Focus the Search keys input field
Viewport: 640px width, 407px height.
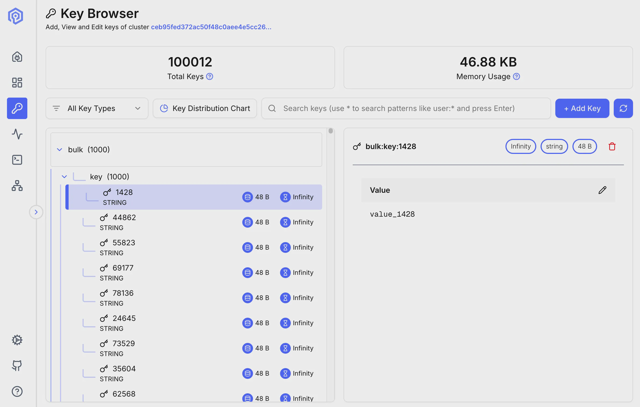click(x=406, y=108)
